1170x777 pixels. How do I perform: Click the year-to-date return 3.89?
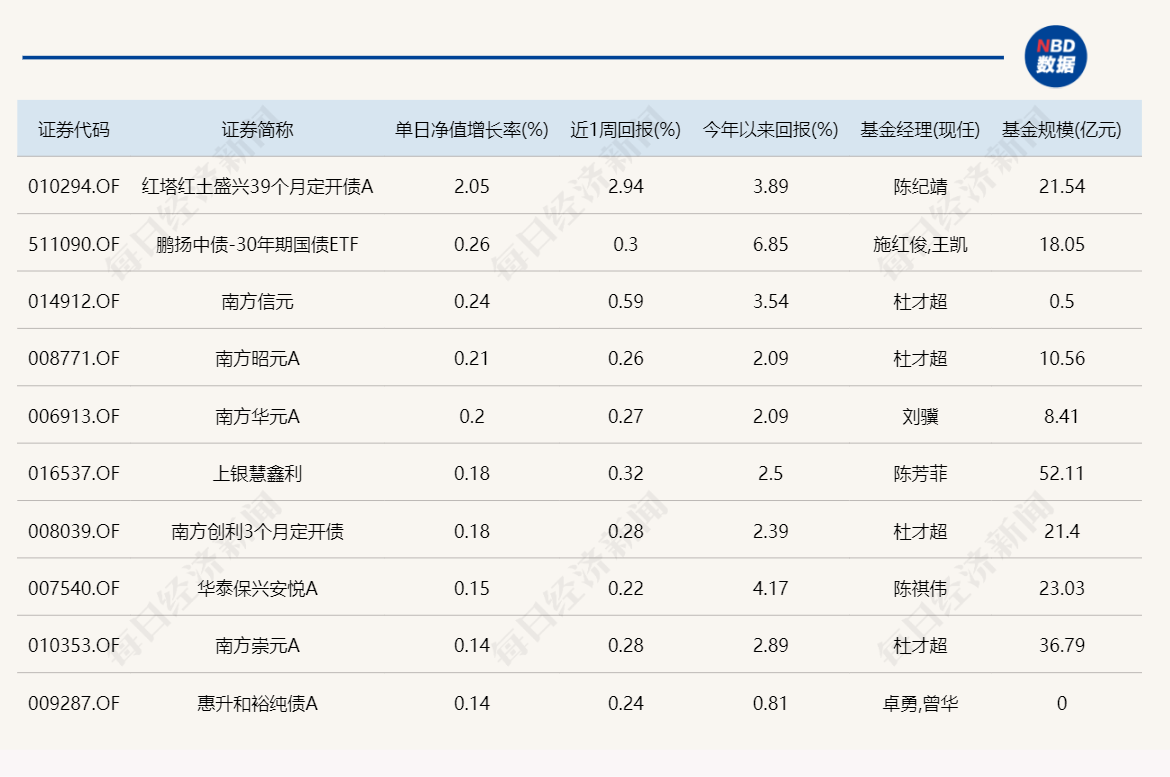pyautogui.click(x=770, y=187)
